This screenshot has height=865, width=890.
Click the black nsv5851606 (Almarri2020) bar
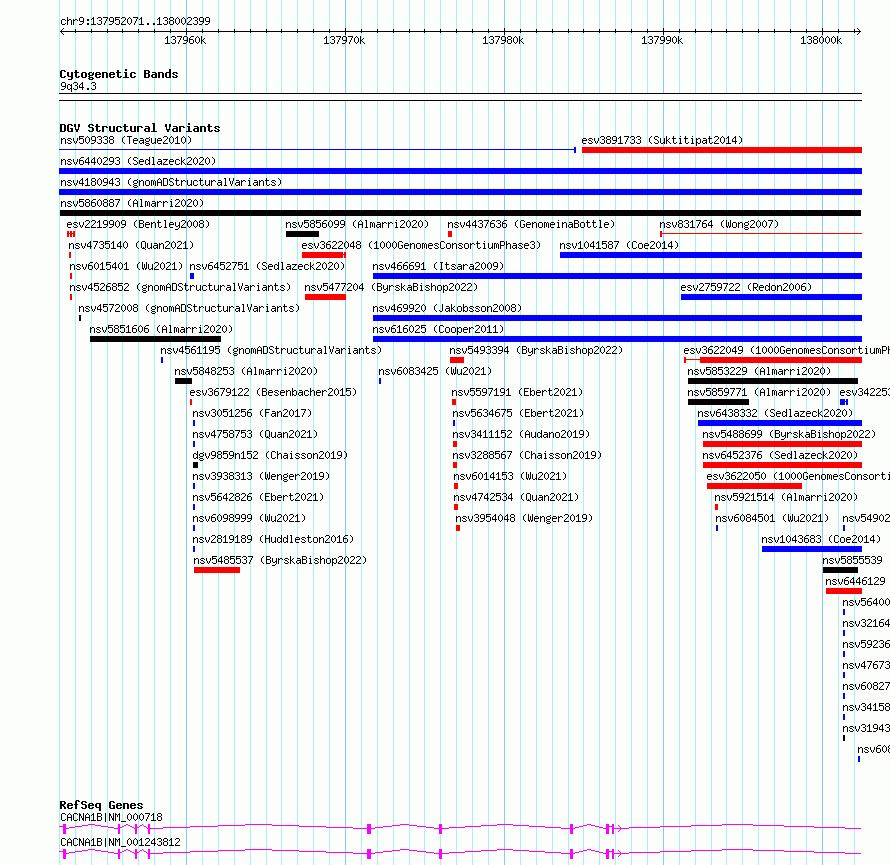point(155,339)
